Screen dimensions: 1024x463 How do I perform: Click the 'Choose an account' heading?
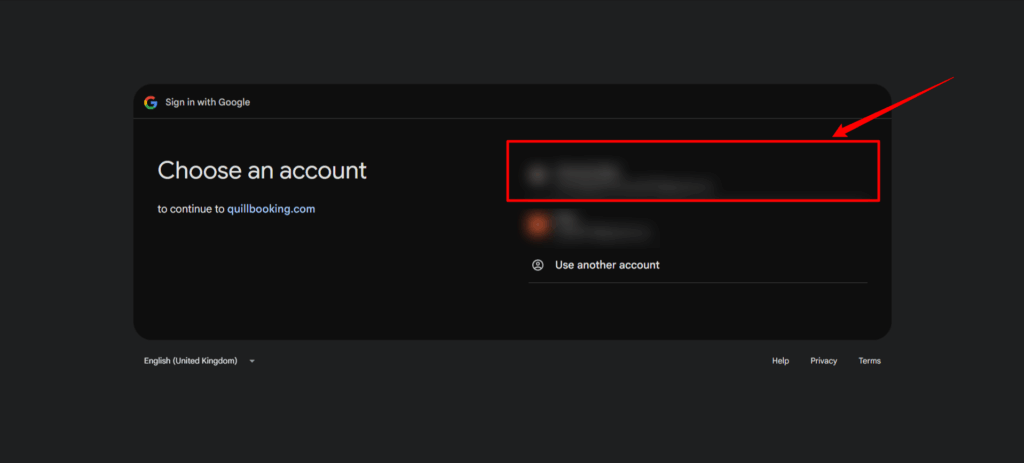[262, 171]
